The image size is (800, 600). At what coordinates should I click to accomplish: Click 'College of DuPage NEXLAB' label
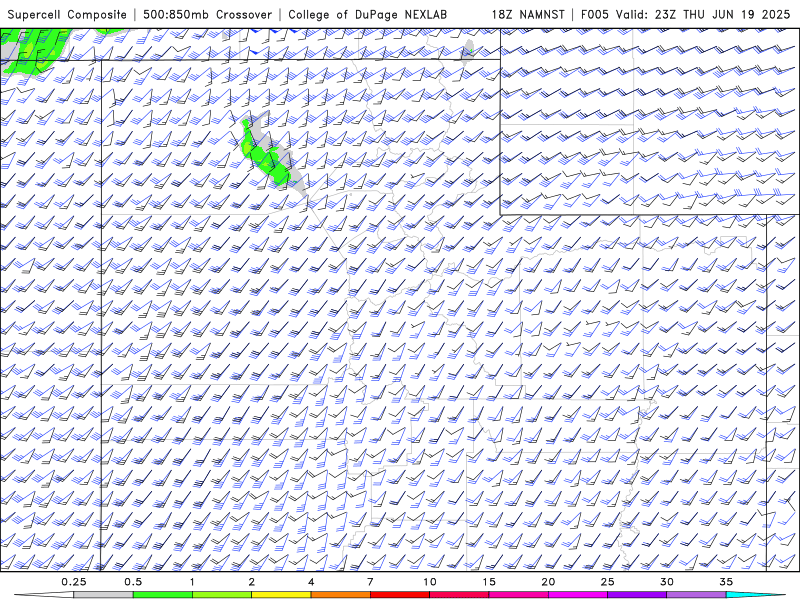[x=367, y=15]
